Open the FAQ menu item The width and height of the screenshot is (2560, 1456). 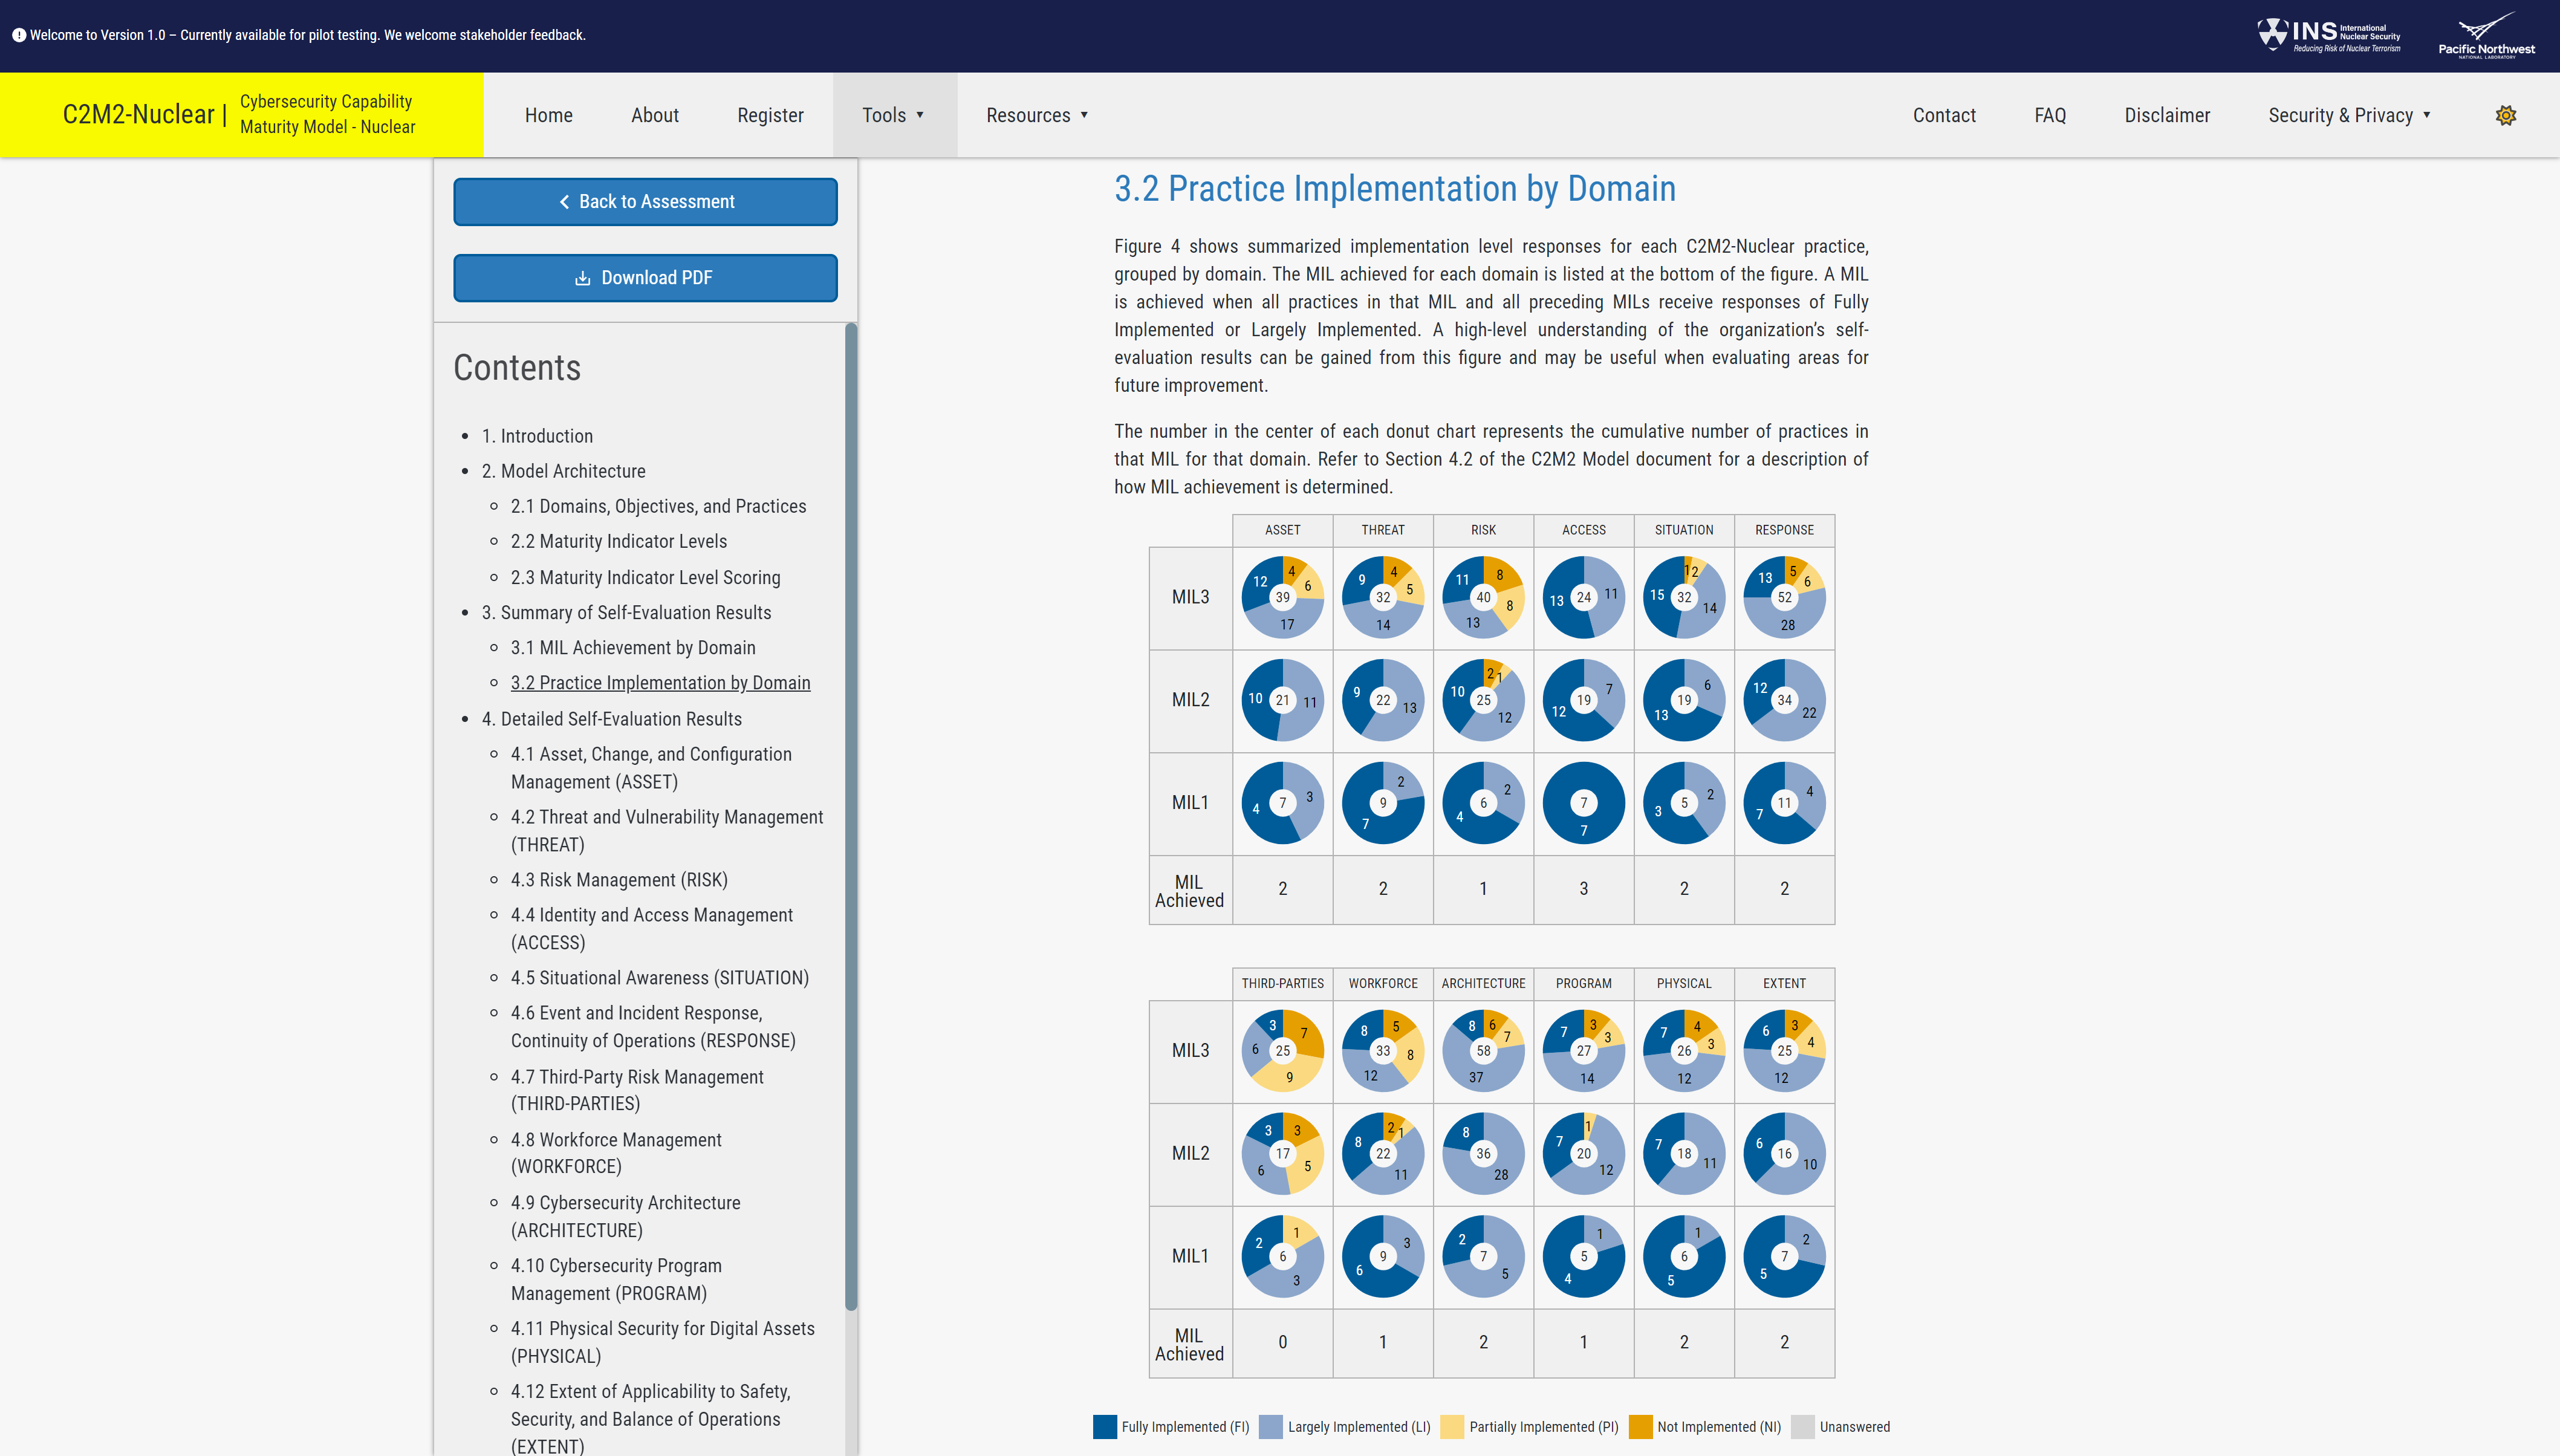point(2049,115)
